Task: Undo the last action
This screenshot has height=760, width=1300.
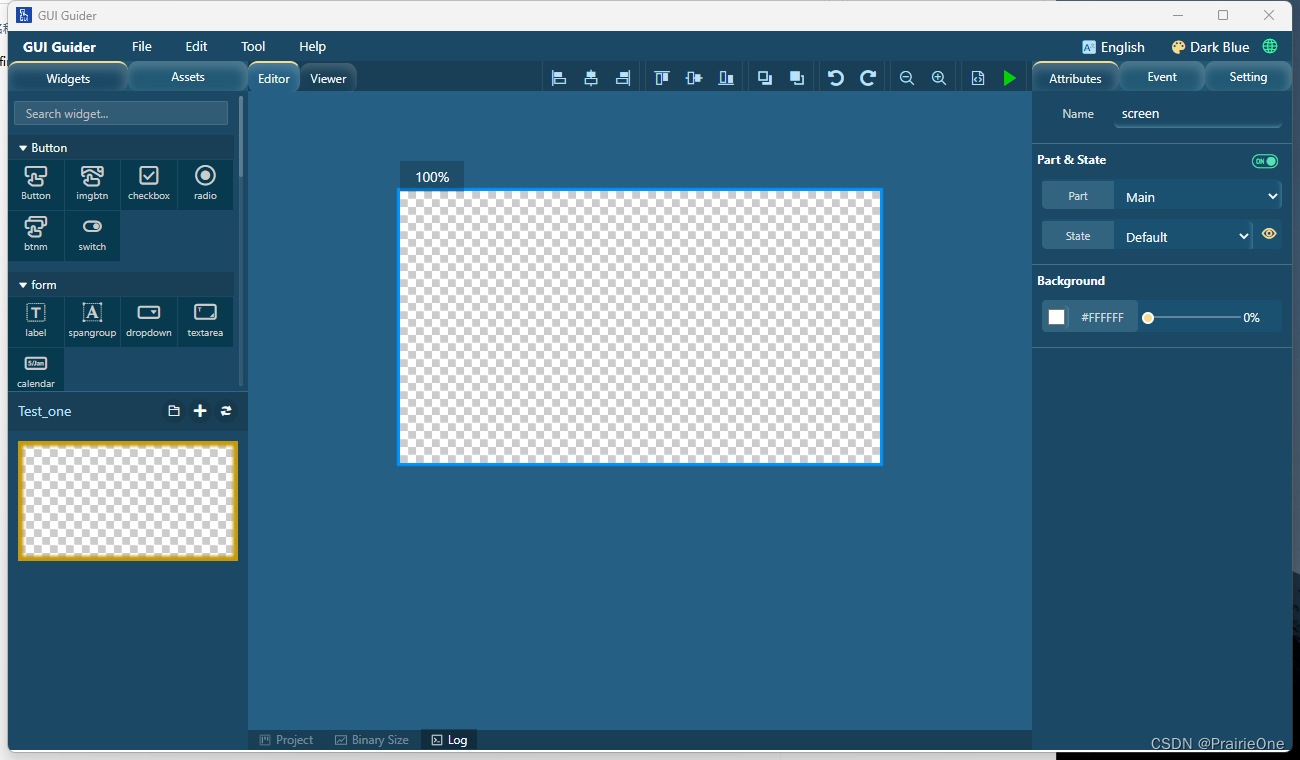Action: pyautogui.click(x=836, y=78)
